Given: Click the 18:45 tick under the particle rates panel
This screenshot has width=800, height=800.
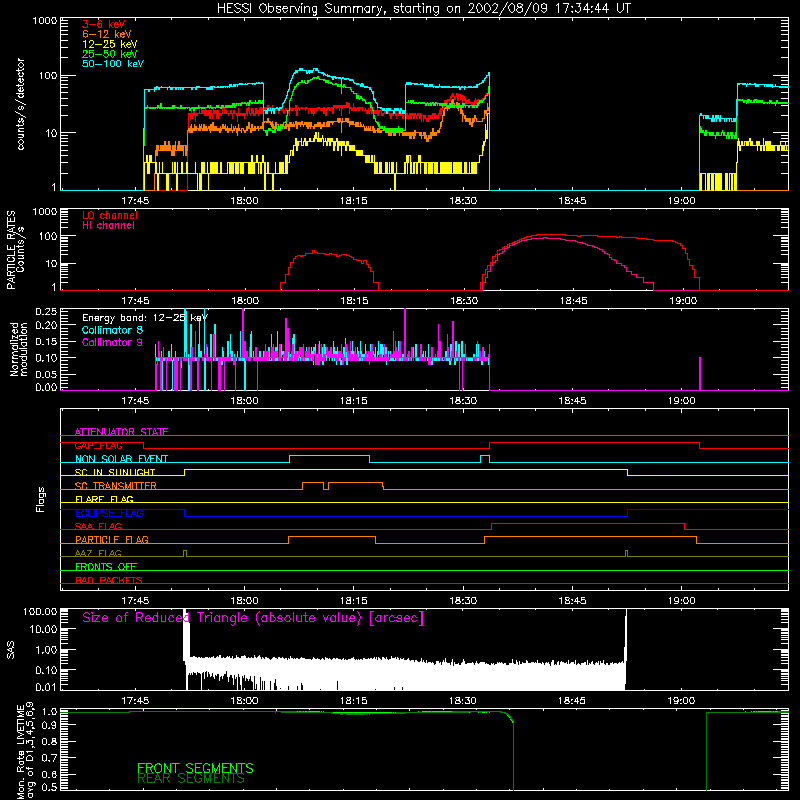Looking at the screenshot, I should tap(573, 301).
